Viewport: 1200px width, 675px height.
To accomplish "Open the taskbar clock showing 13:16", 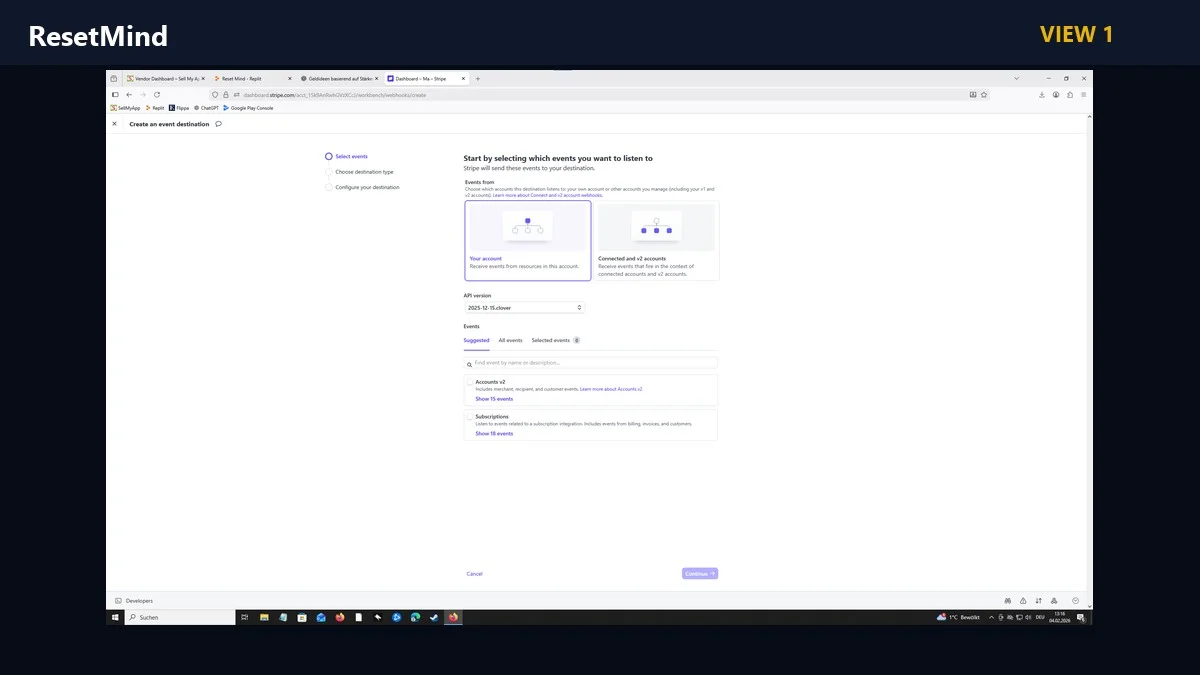I will coord(1059,618).
